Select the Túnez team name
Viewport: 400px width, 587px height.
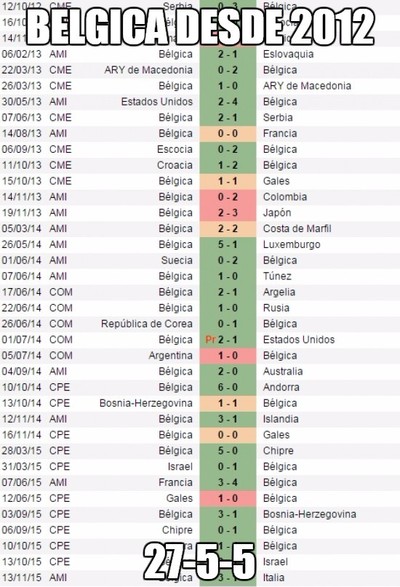pos(277,276)
